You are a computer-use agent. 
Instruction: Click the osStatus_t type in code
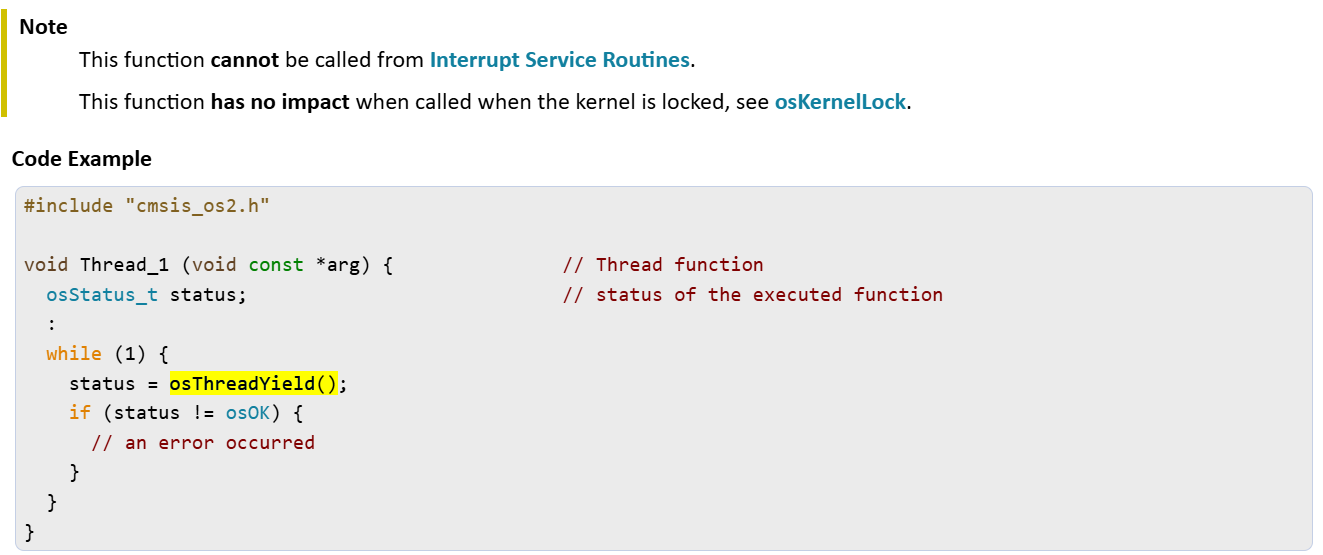click(x=102, y=294)
